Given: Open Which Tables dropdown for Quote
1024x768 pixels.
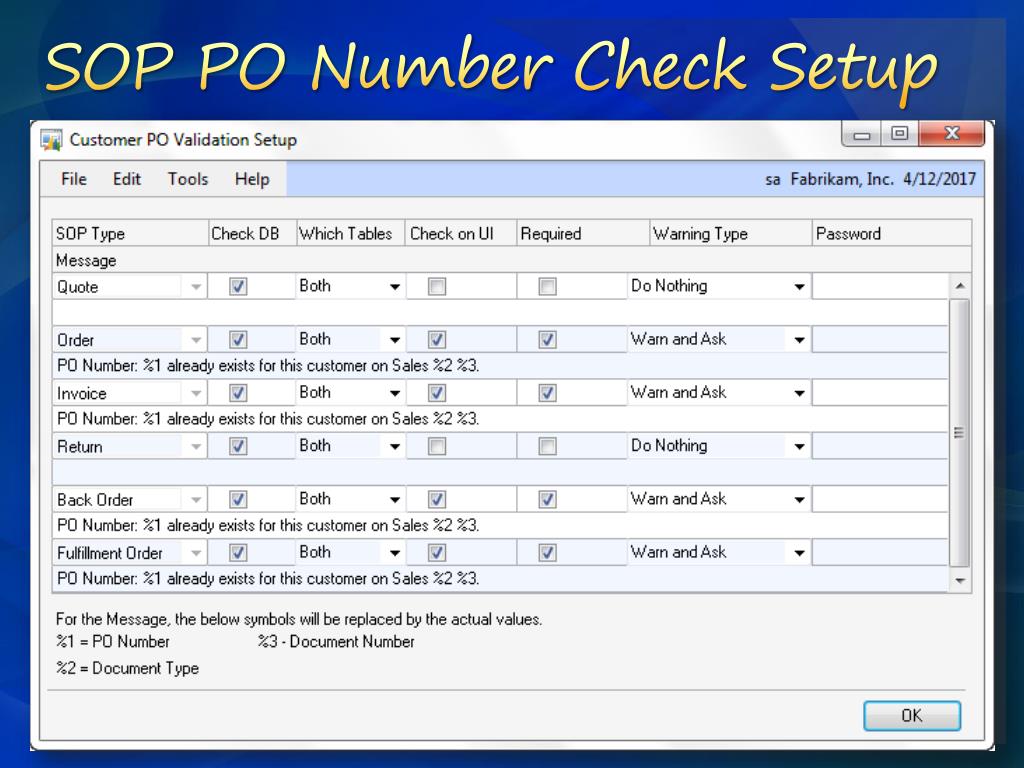Looking at the screenshot, I should pos(394,287).
